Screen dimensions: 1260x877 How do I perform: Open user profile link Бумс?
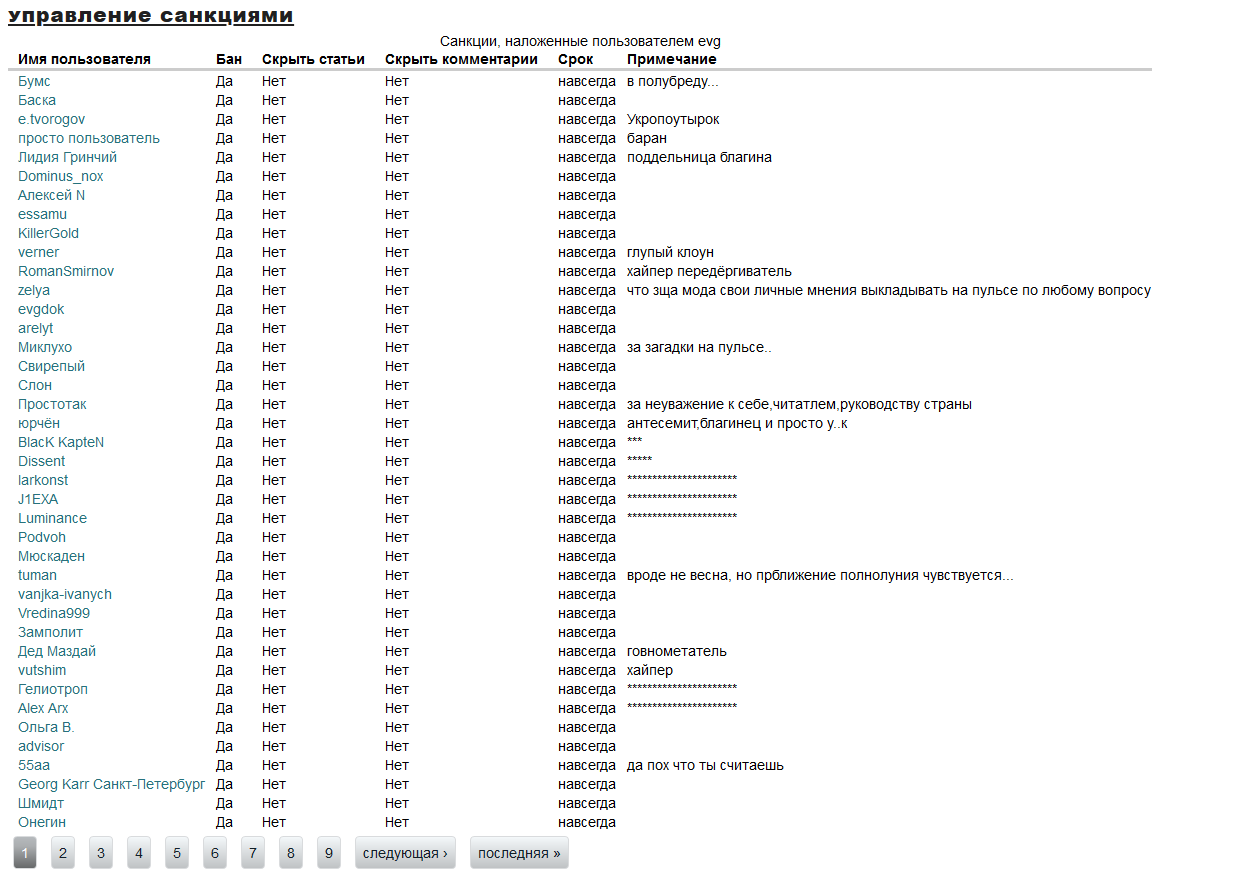(x=34, y=81)
